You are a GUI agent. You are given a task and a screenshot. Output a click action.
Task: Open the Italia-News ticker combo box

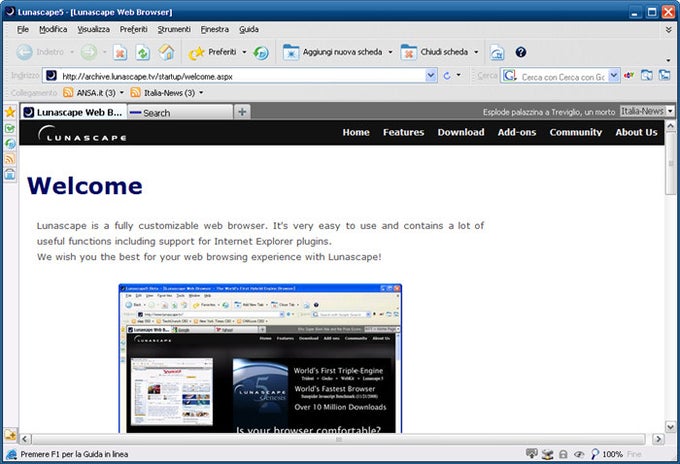point(647,111)
